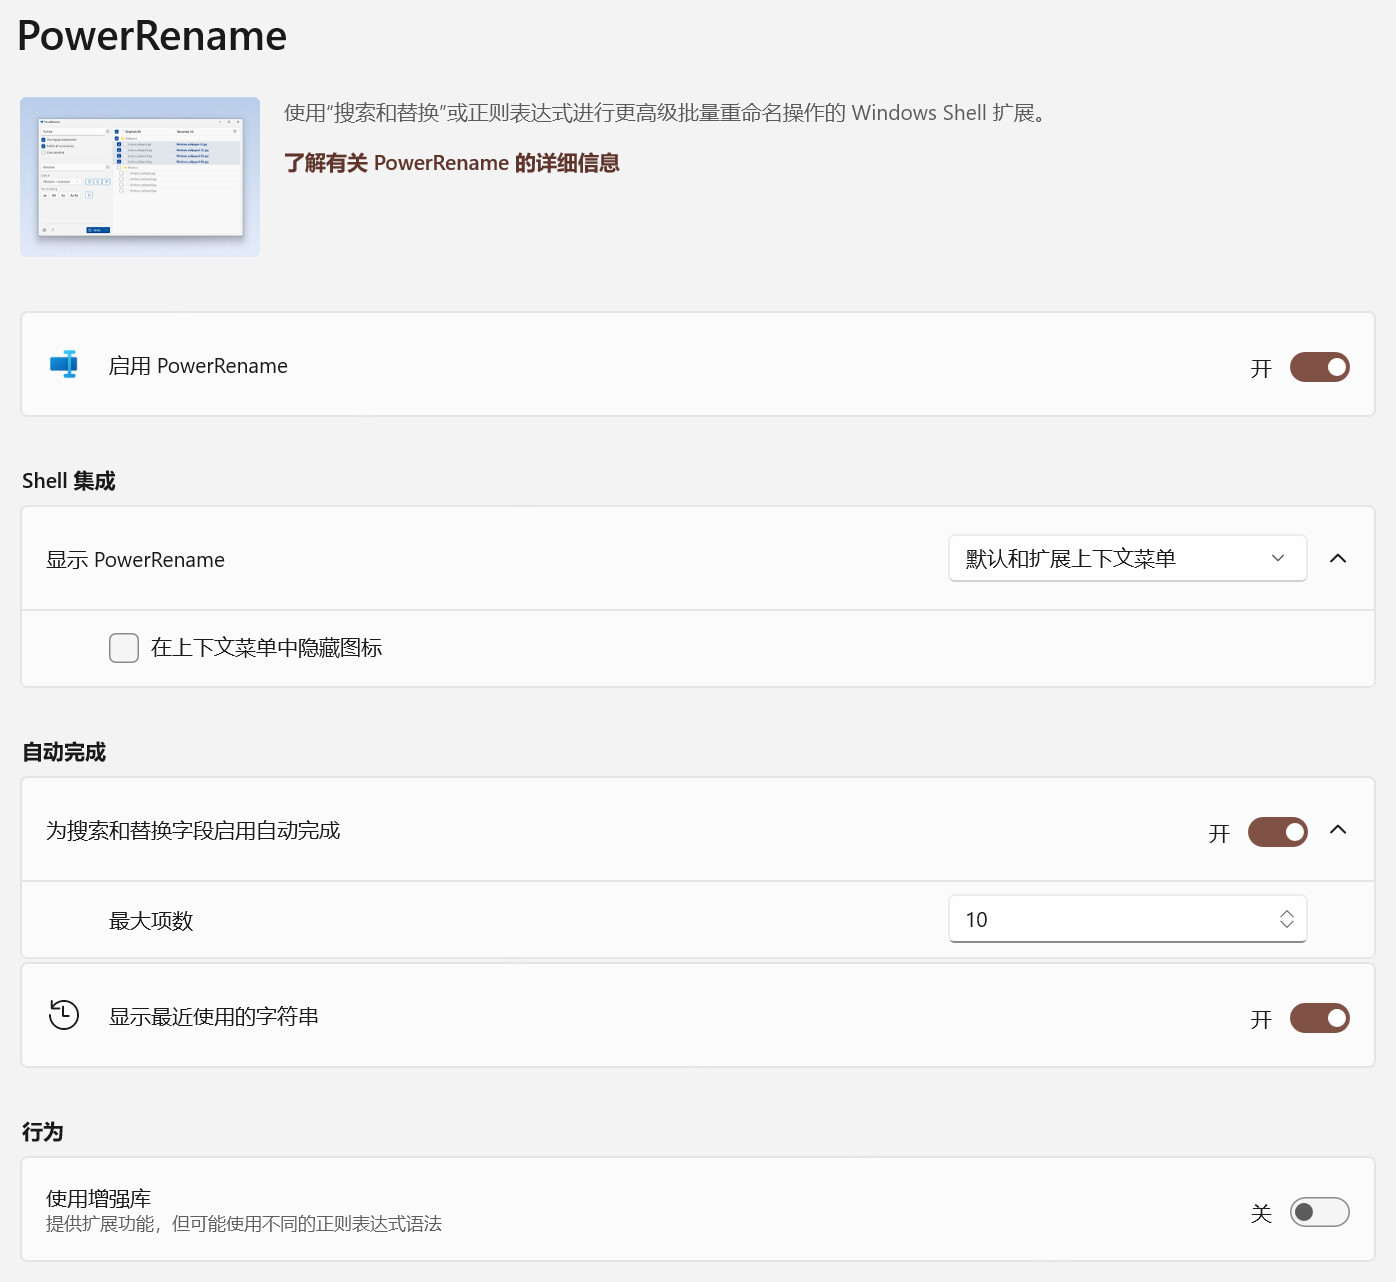This screenshot has width=1396, height=1282.
Task: Click the 最大项数 number input showing 10
Action: pyautogui.click(x=1128, y=919)
